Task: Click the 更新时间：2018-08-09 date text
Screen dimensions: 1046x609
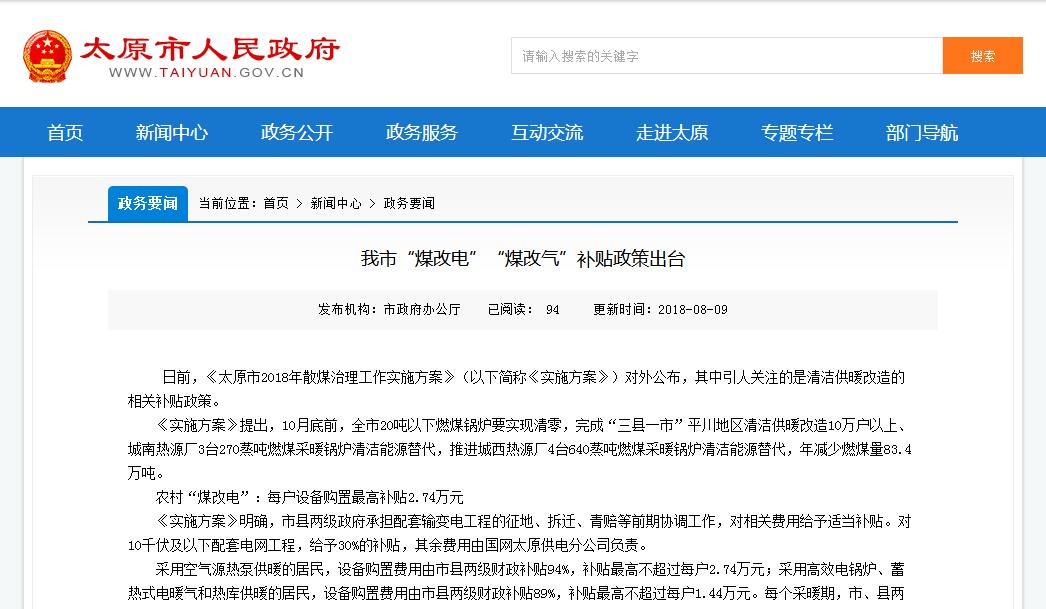Action: pyautogui.click(x=660, y=310)
